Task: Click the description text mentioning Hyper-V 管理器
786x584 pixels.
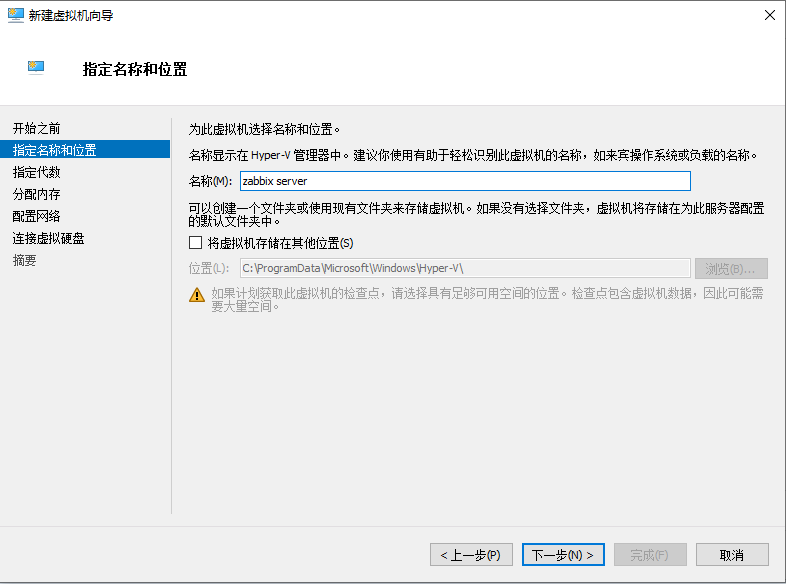Action: (473, 155)
